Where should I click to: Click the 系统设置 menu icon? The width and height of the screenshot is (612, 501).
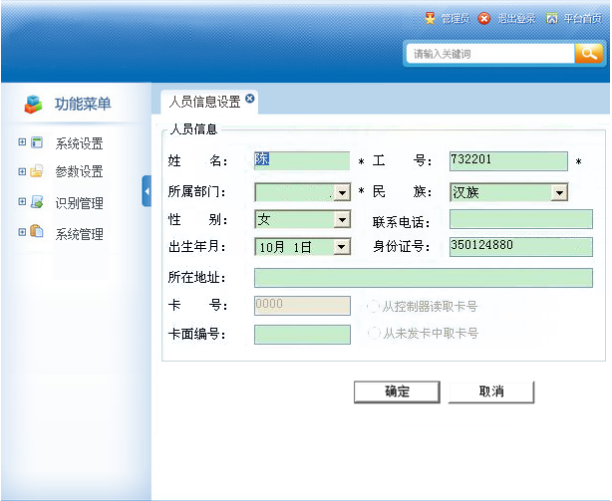point(37,143)
